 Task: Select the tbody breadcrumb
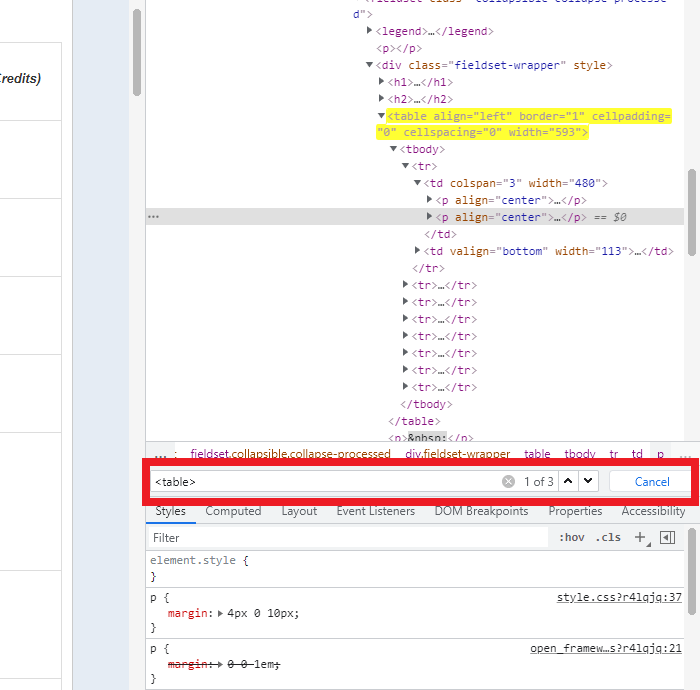[x=579, y=453]
